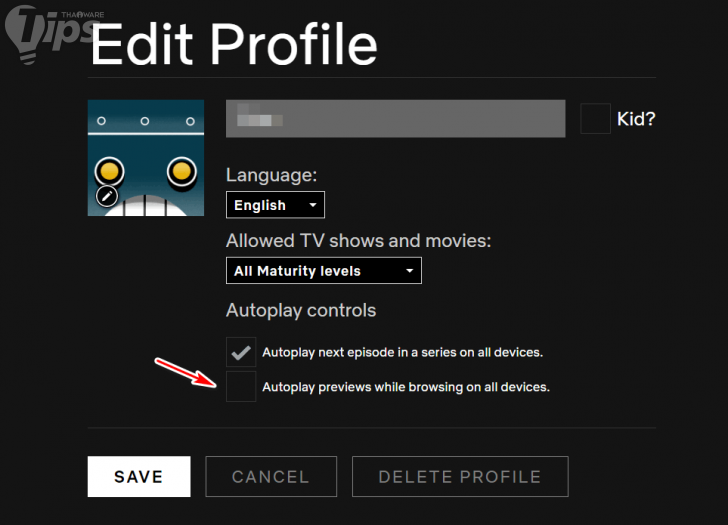
Task: Click the profile name input field
Action: 396,118
